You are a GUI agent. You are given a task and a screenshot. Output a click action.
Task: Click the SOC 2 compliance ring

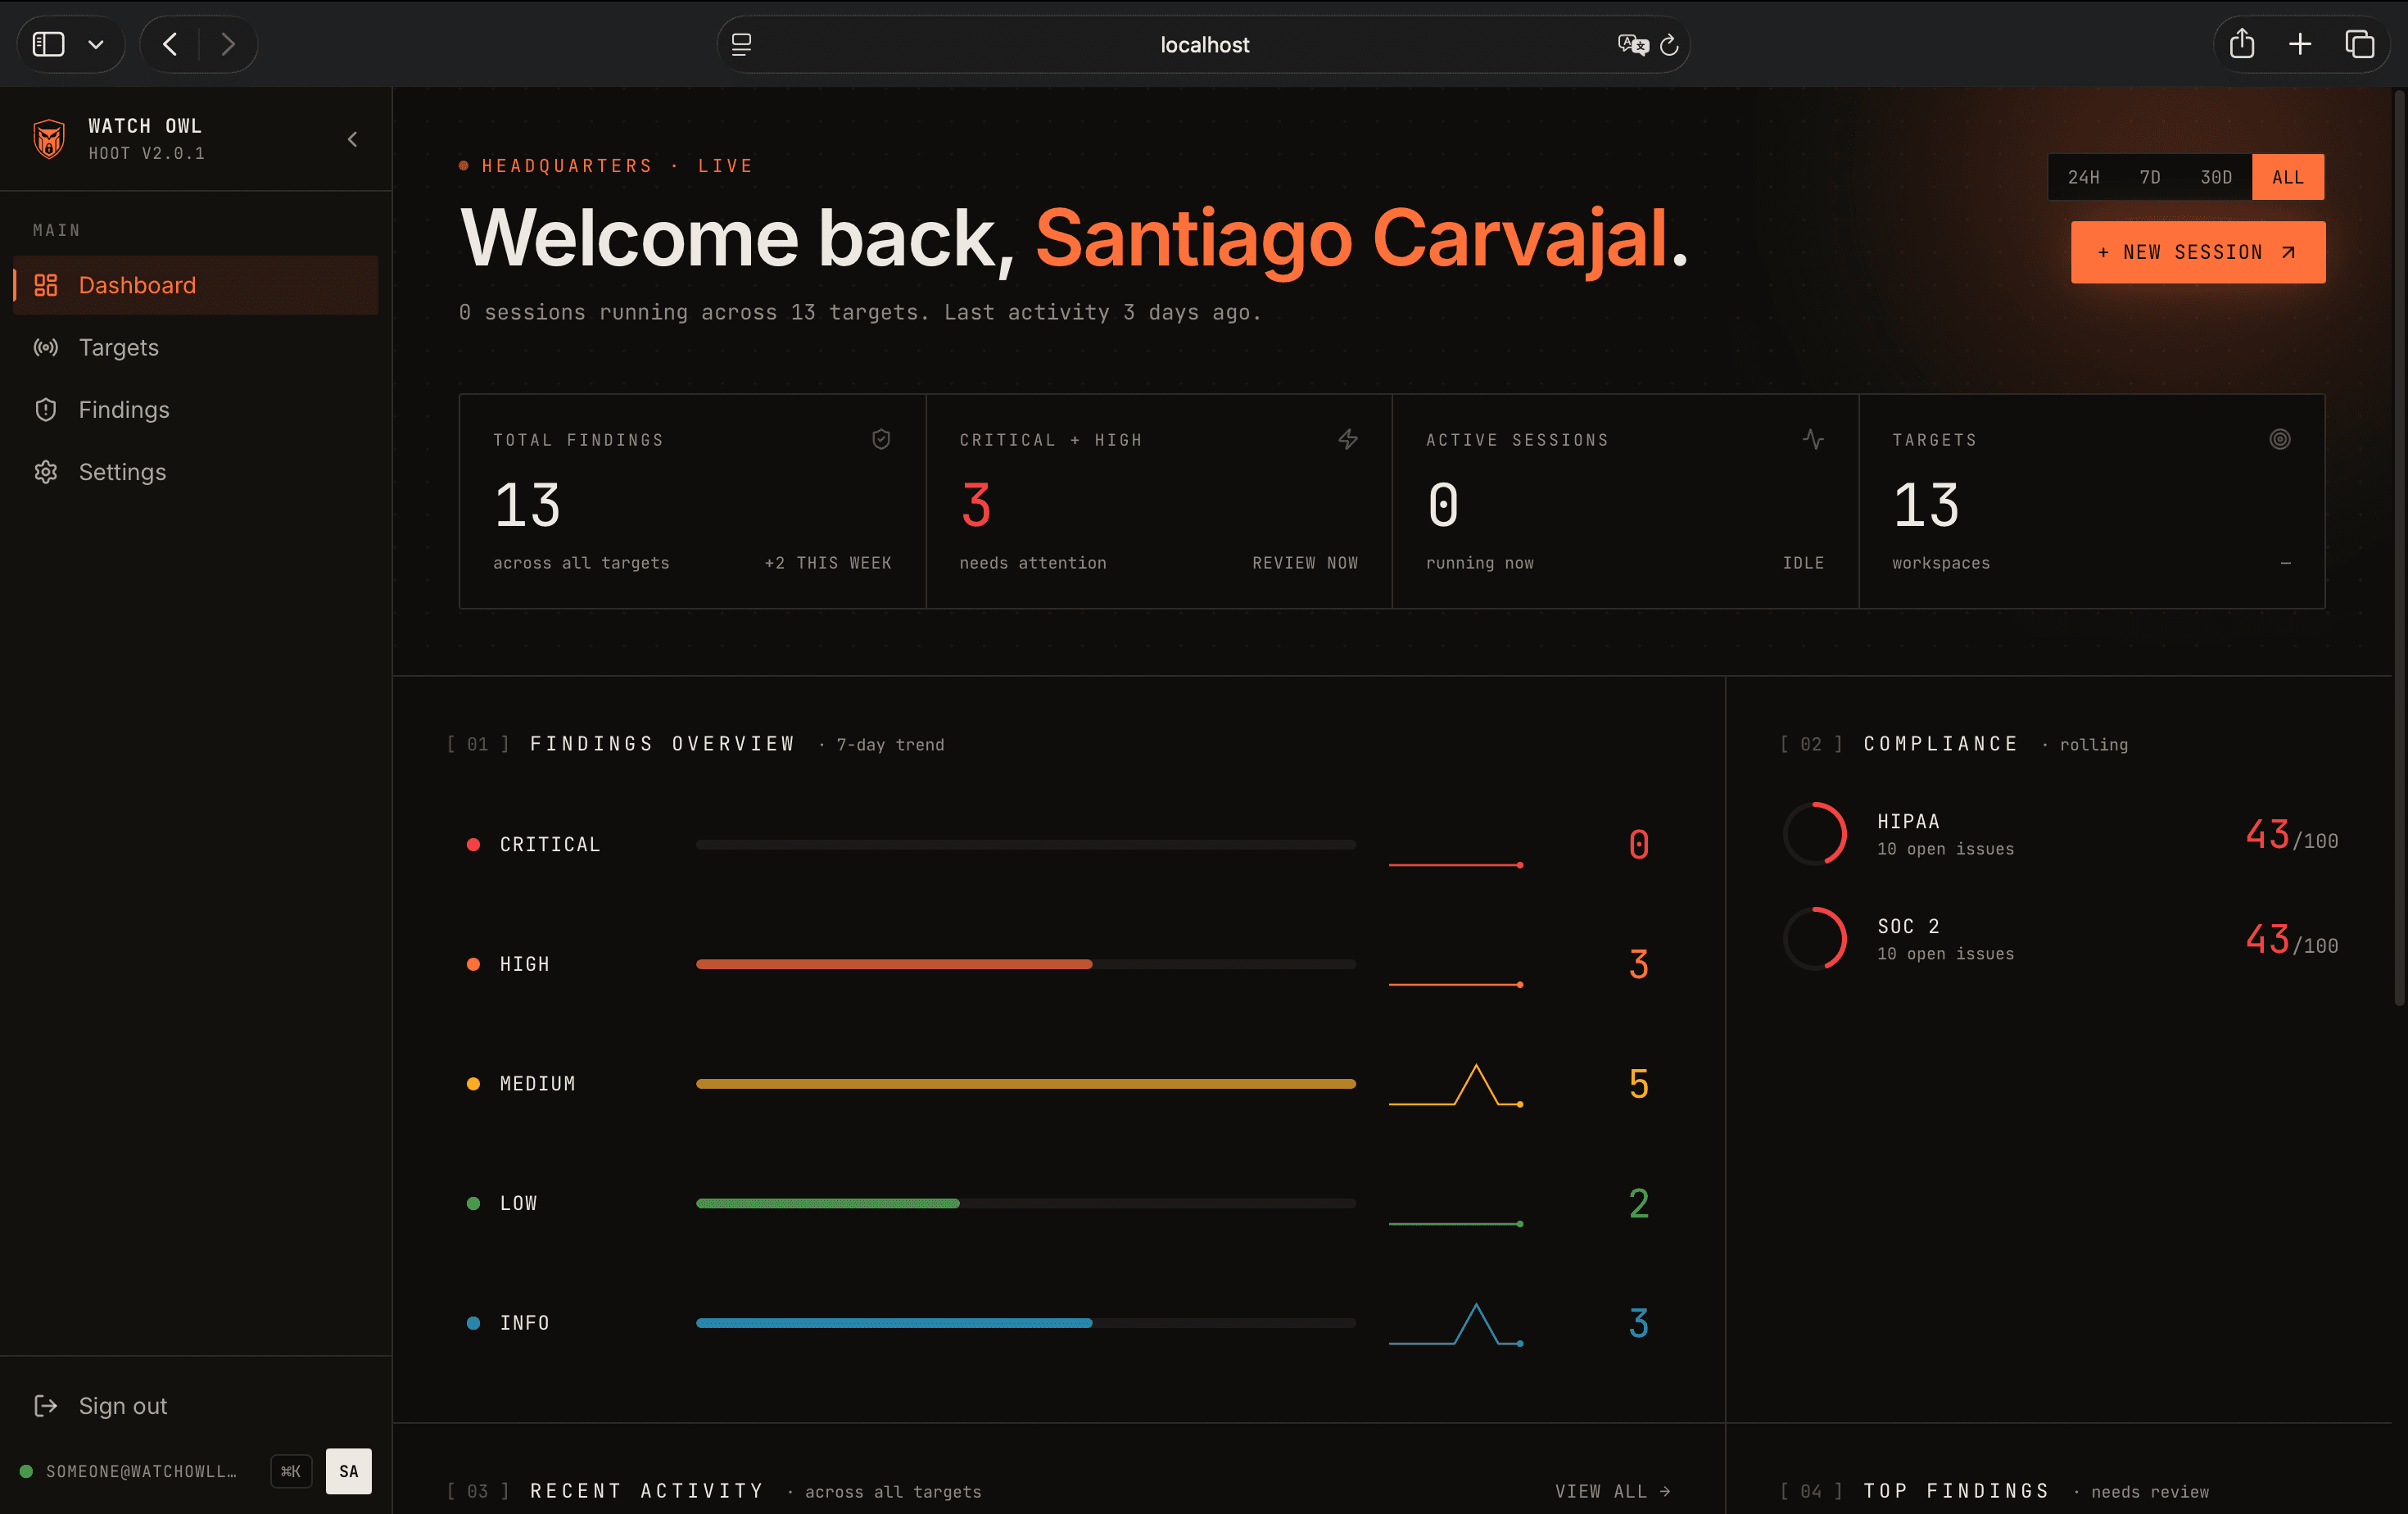point(1815,939)
